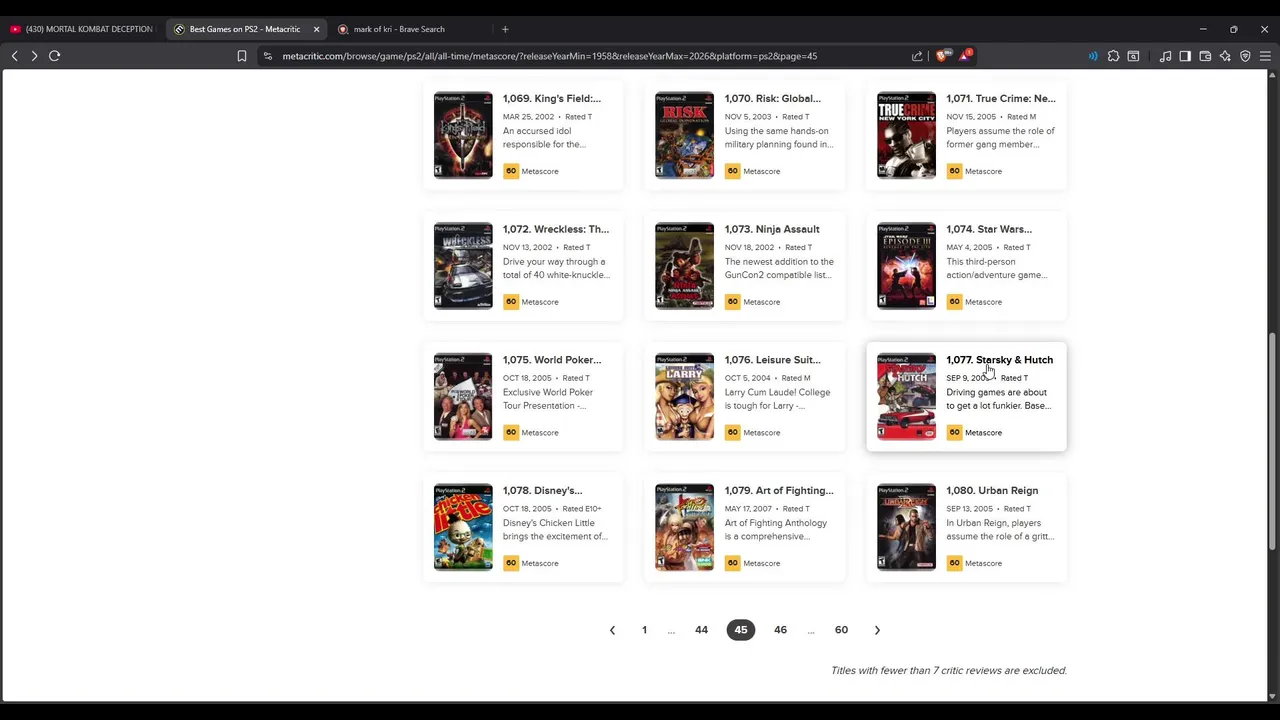
Task: Switch to Mortal Kombat Deception YouTube tab
Action: tap(81, 29)
